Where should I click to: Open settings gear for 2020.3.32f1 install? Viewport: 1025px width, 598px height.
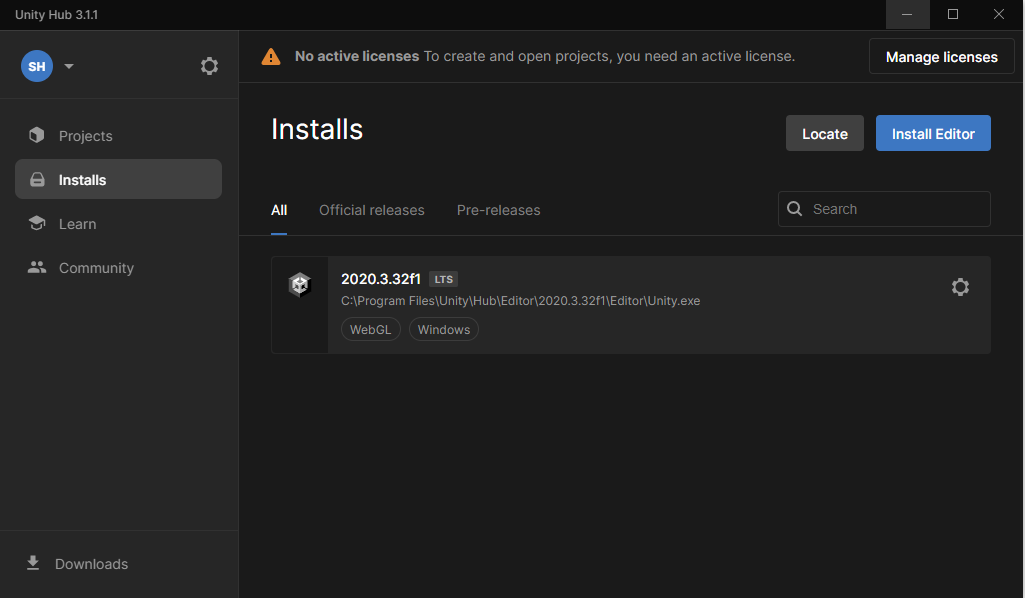(x=960, y=287)
